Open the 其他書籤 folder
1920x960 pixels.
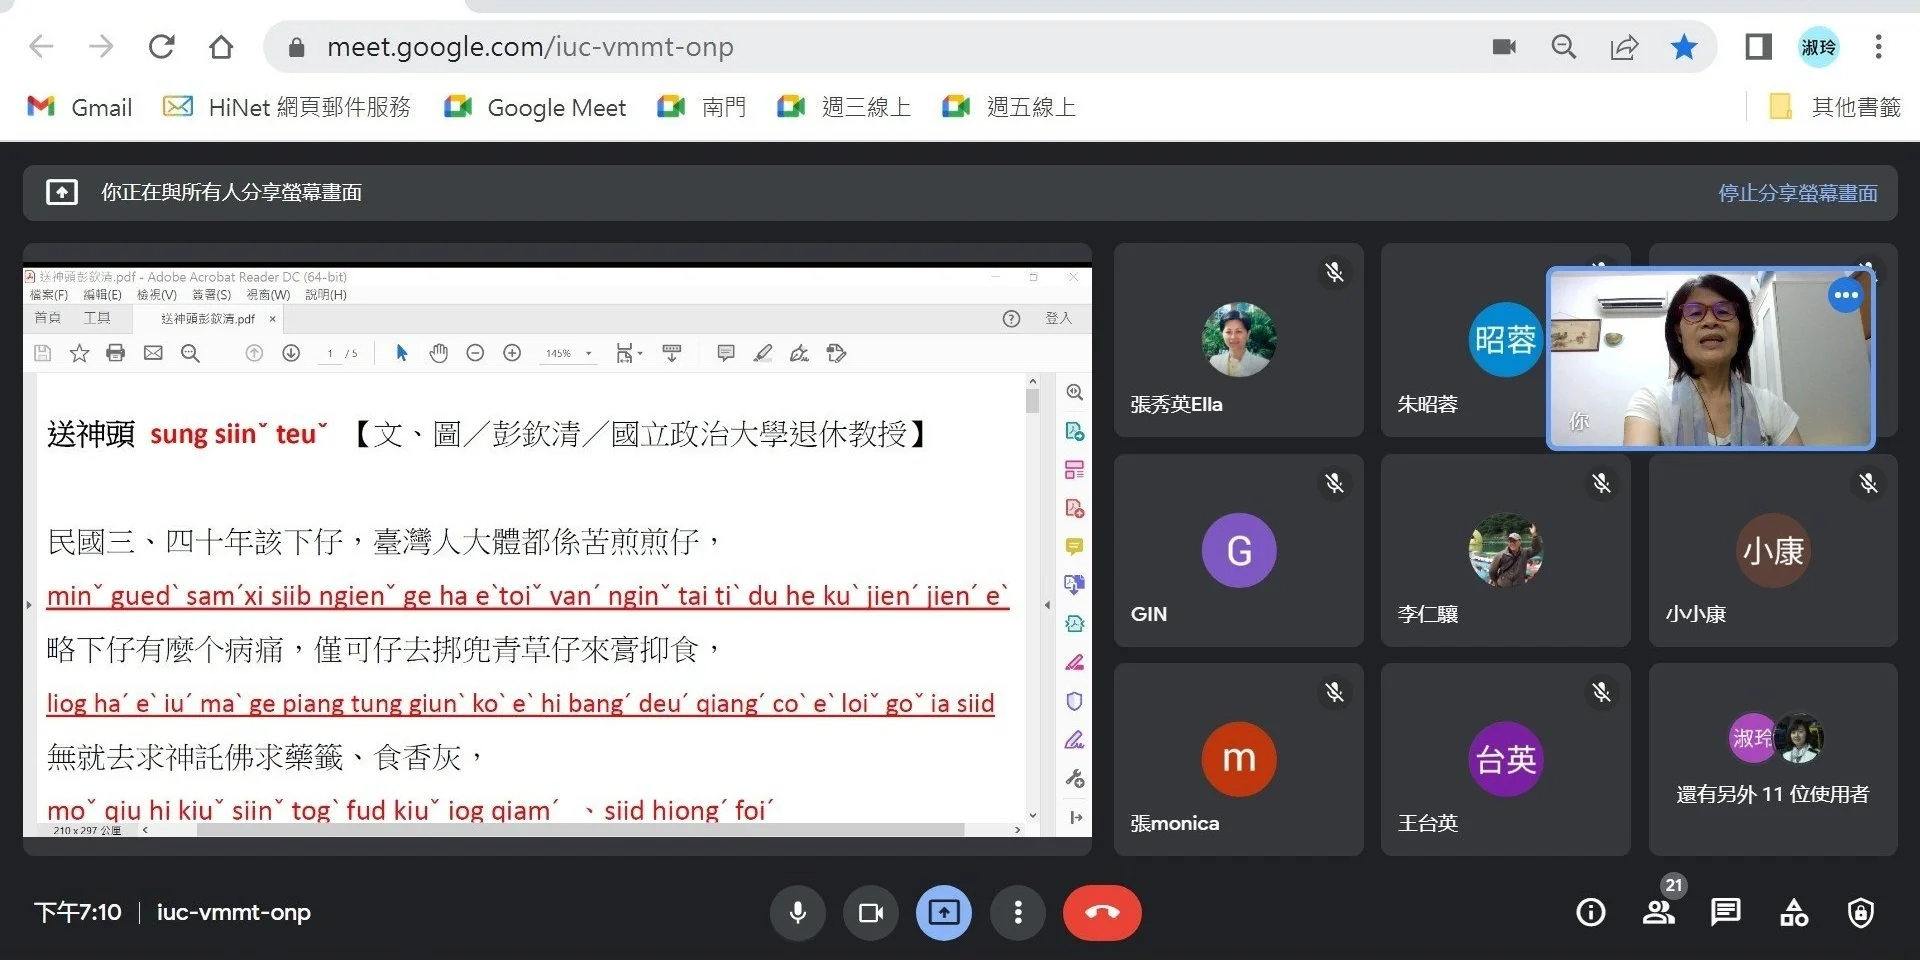pos(1835,107)
